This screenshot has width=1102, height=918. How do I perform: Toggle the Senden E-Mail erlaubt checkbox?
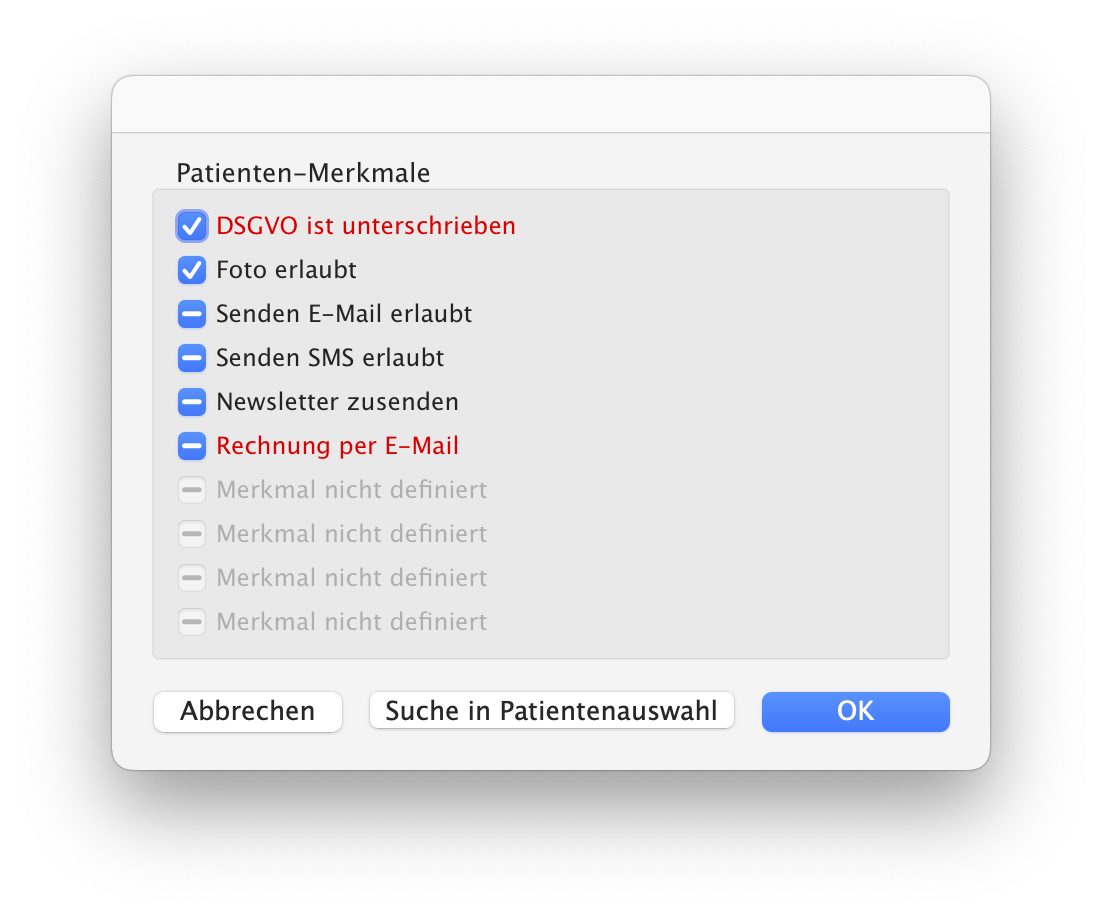tap(192, 314)
